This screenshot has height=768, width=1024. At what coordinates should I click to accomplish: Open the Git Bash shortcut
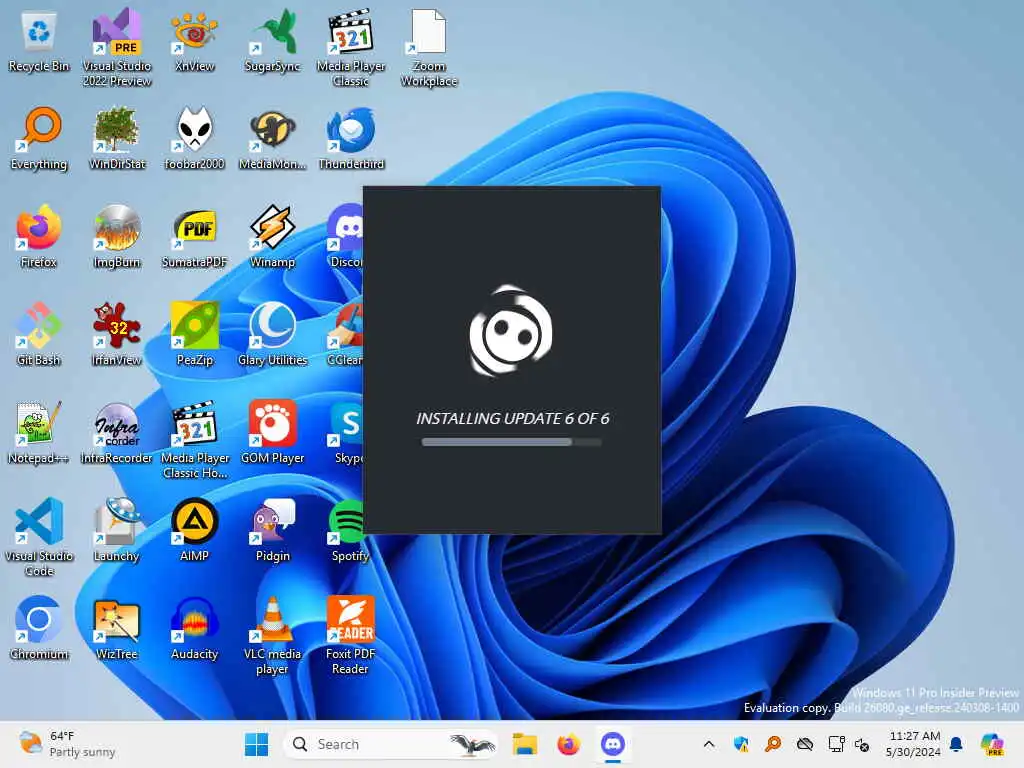pos(39,334)
